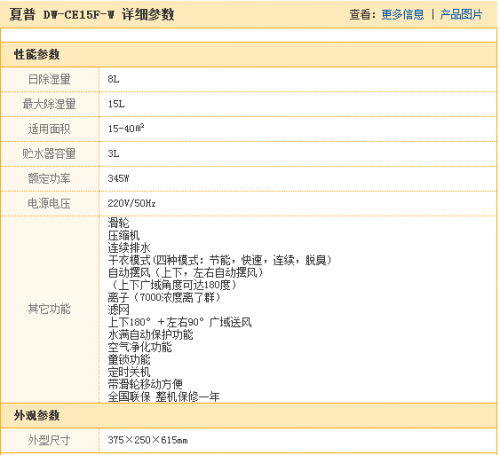Image resolution: width=500 pixels, height=455 pixels.
Task: Click the 夏普 DW-CE15F-W 详细参数 title
Action: pyautogui.click(x=92, y=15)
